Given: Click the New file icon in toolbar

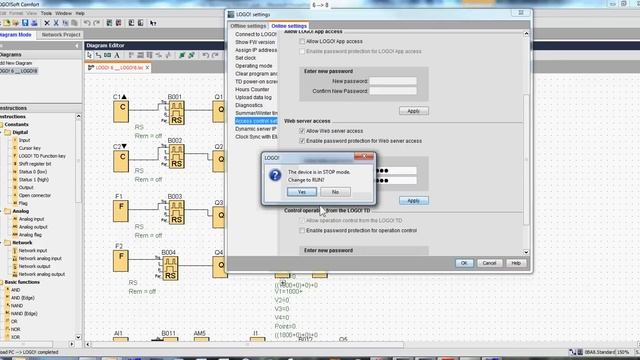Looking at the screenshot, I should (x=7, y=23).
